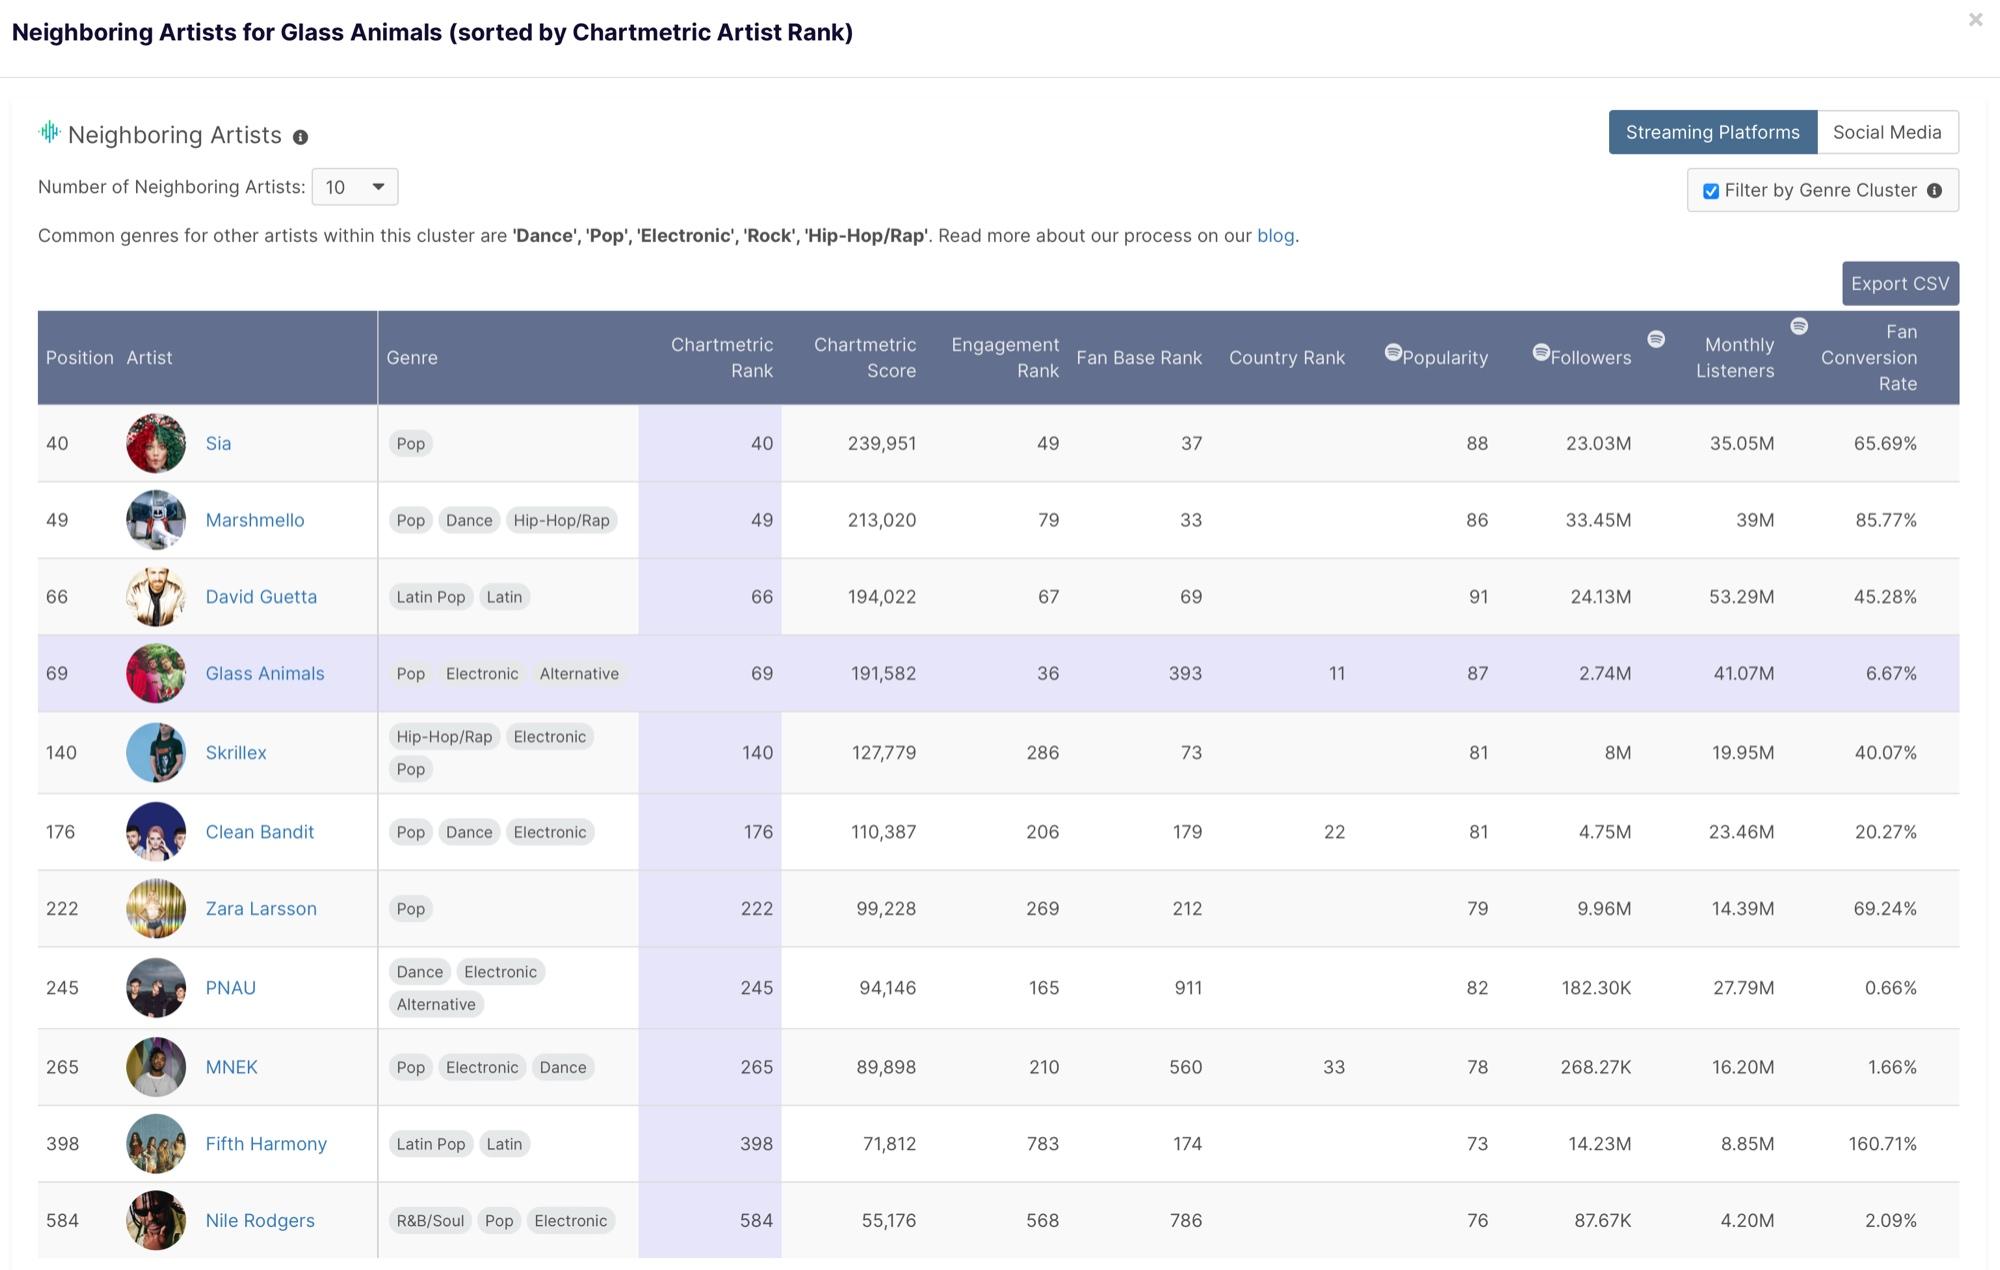Click Clean Bandit's avatar thumbnail

click(x=156, y=832)
